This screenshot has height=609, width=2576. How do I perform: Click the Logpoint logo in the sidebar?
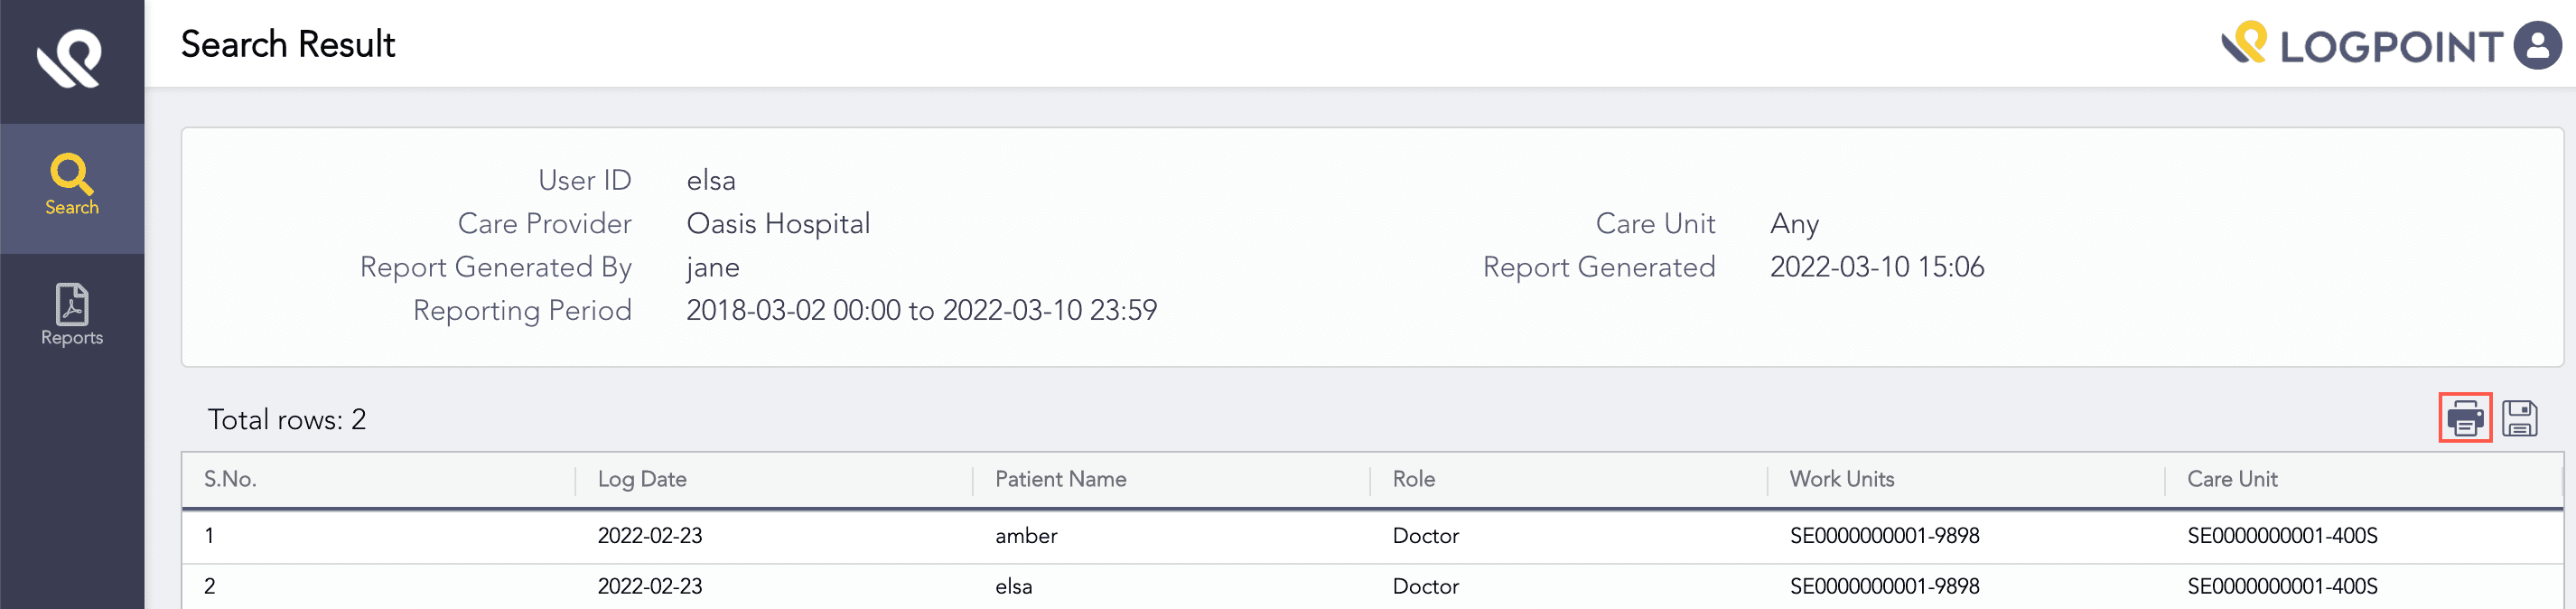70,58
